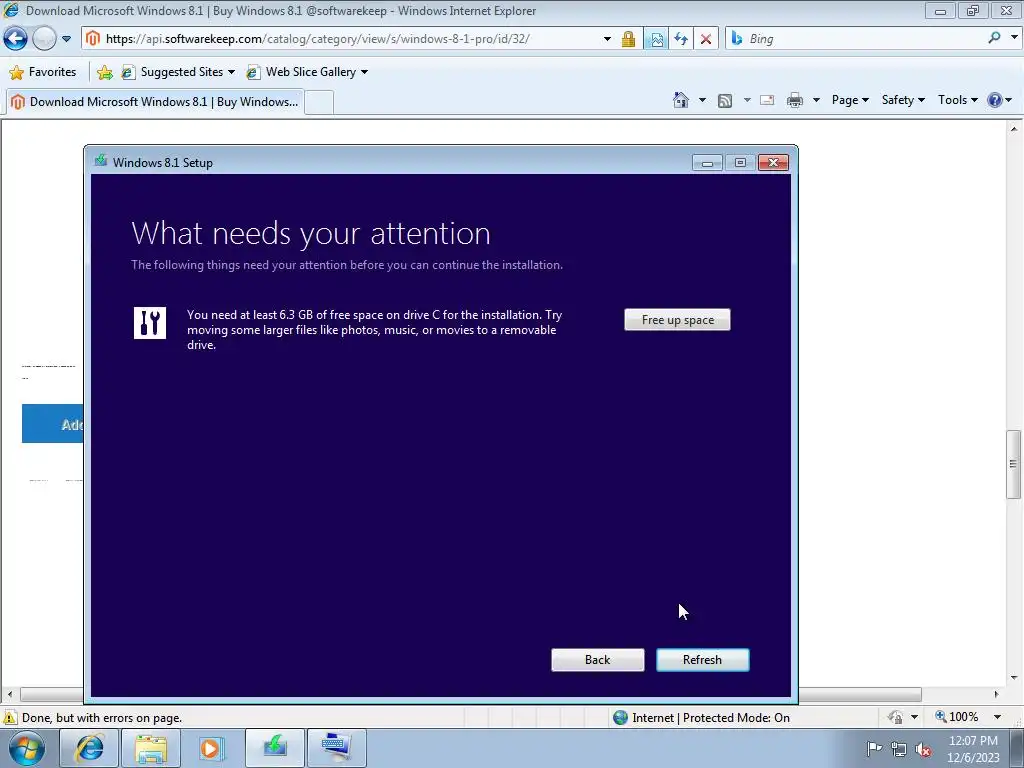Click the network tray icon

tap(899, 749)
